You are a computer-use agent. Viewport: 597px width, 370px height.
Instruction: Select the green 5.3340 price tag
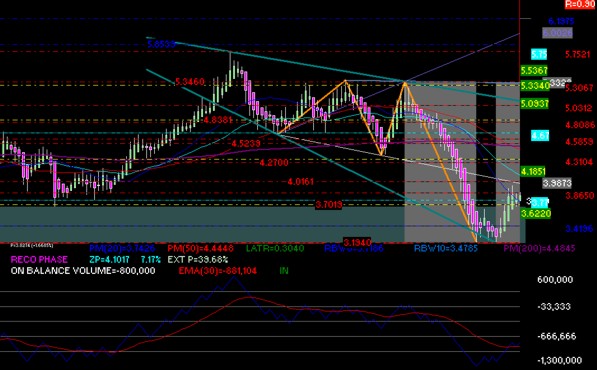pyautogui.click(x=535, y=86)
